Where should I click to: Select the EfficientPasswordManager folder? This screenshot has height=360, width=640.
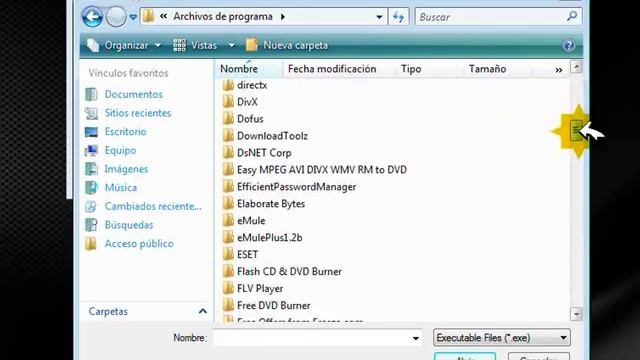(x=296, y=187)
